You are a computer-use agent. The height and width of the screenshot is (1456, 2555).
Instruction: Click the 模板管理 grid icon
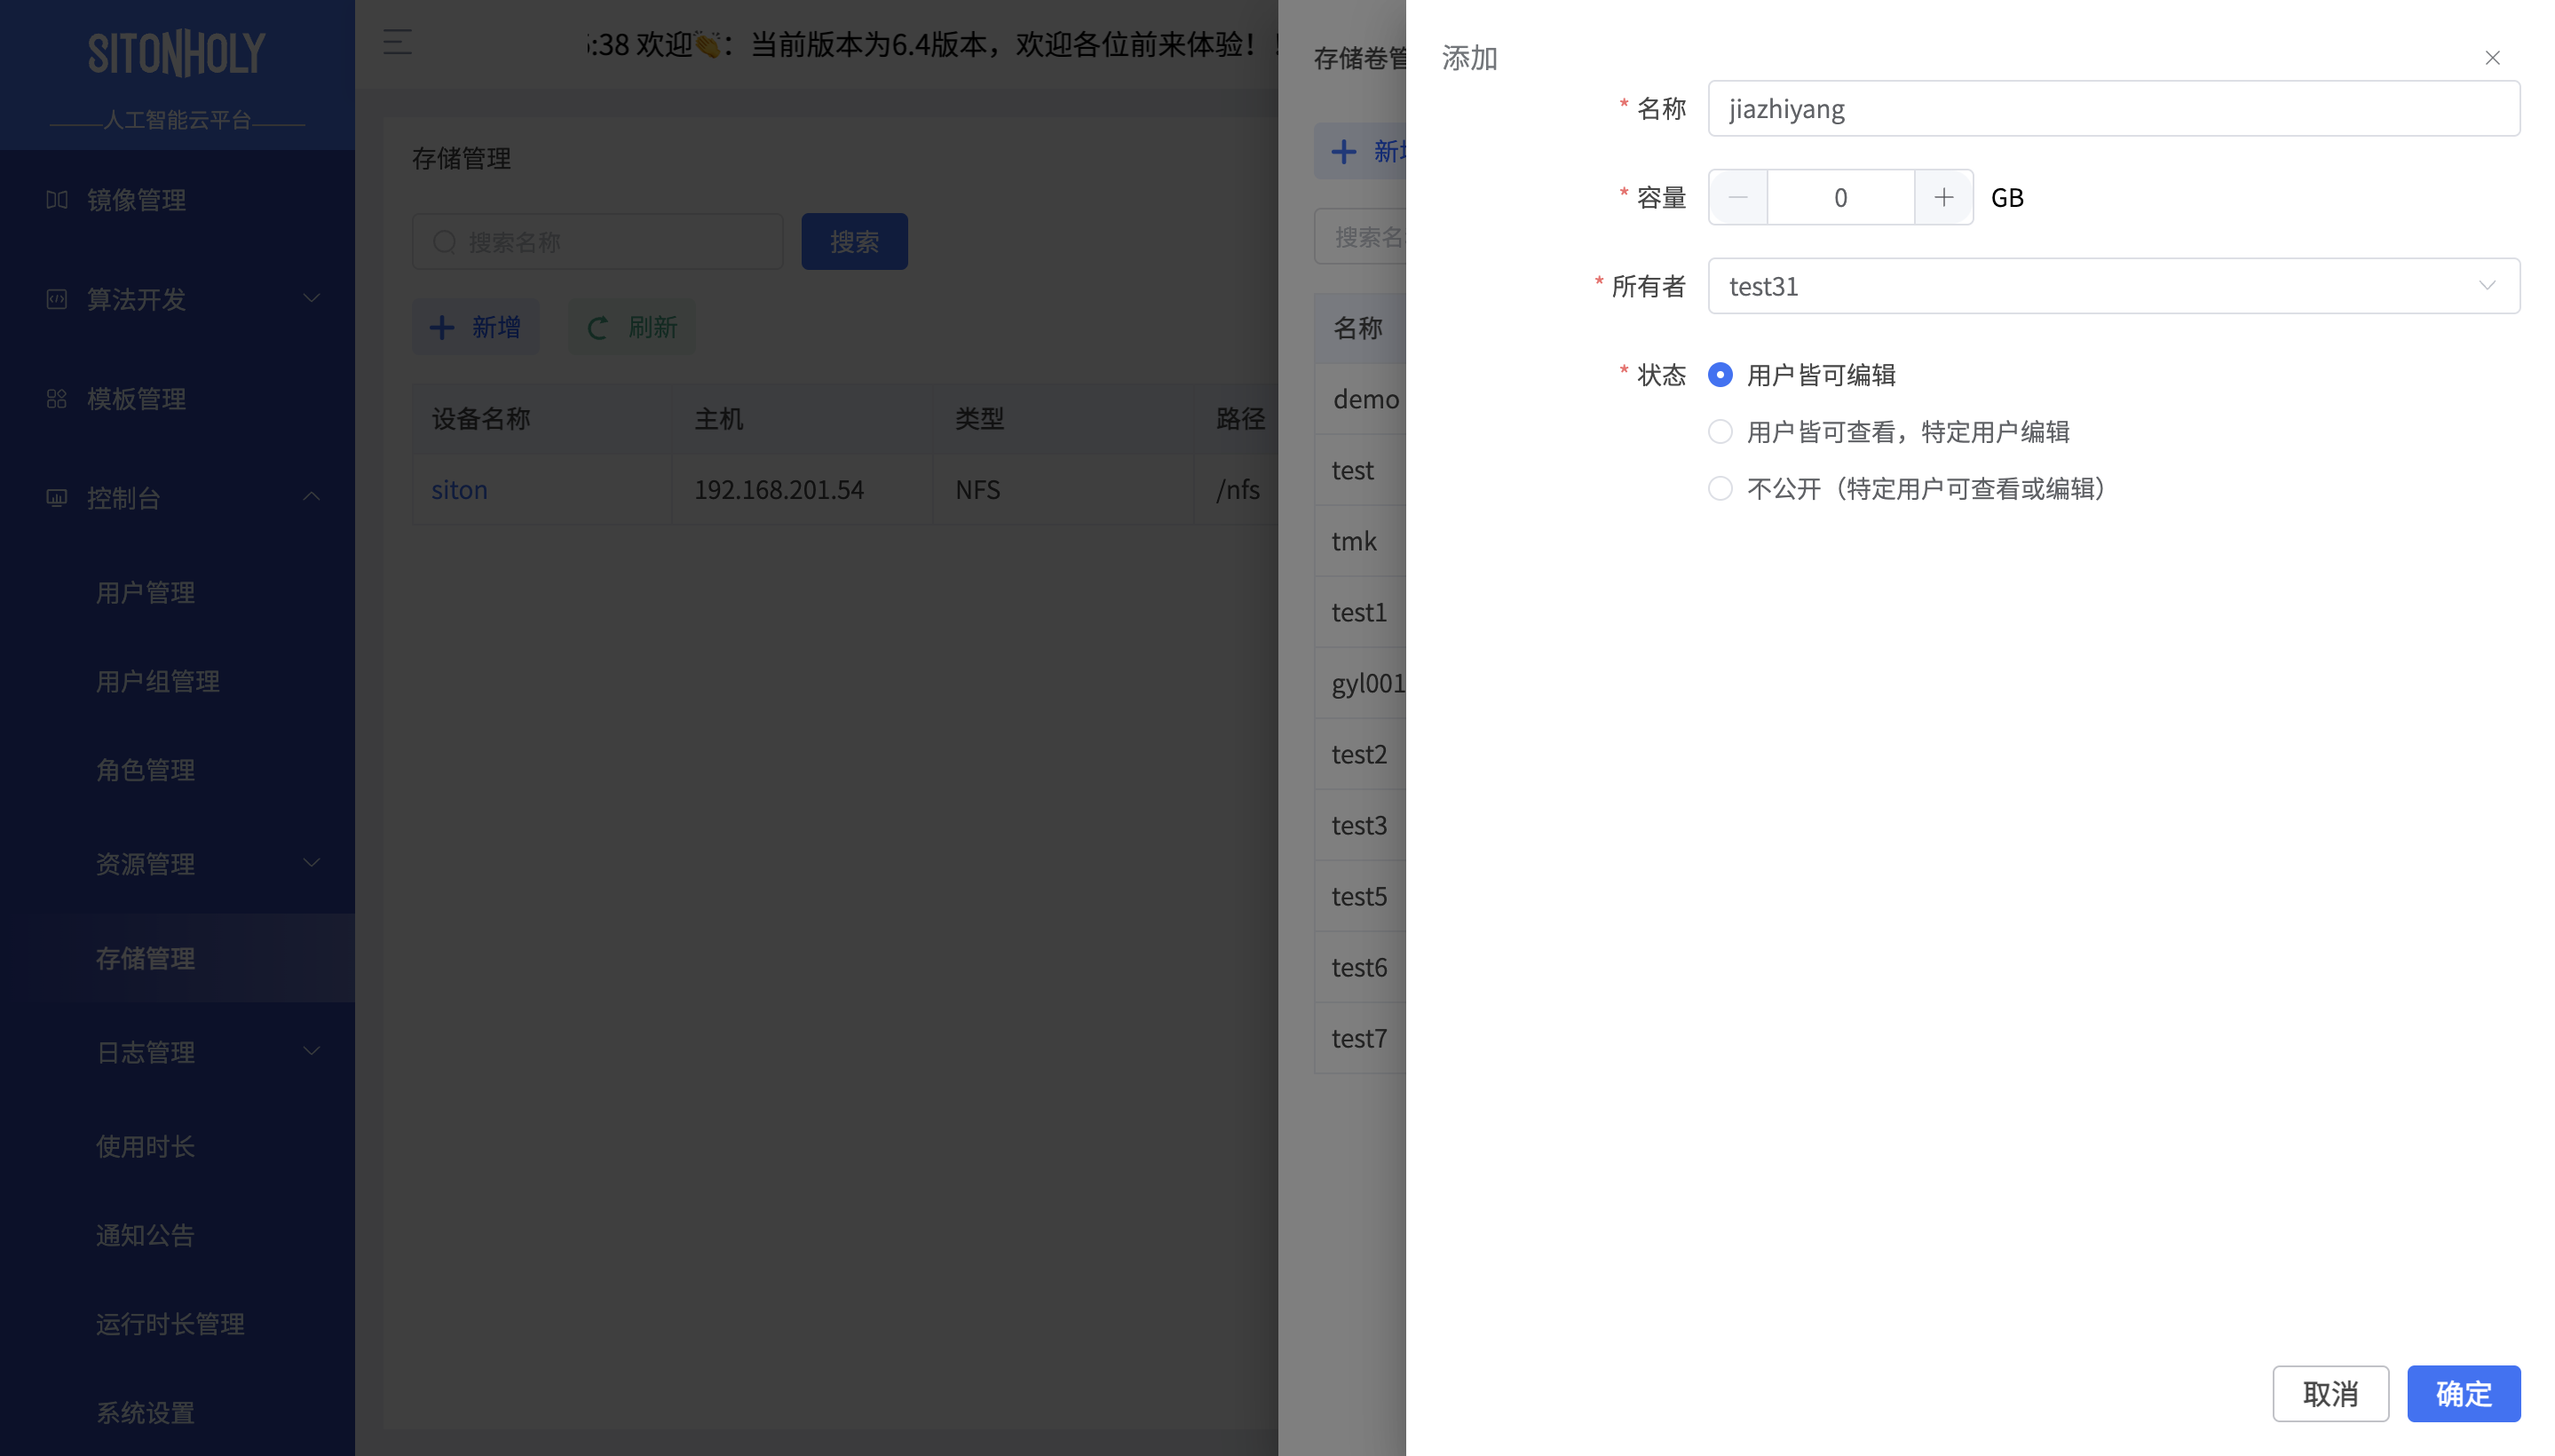pos(57,399)
